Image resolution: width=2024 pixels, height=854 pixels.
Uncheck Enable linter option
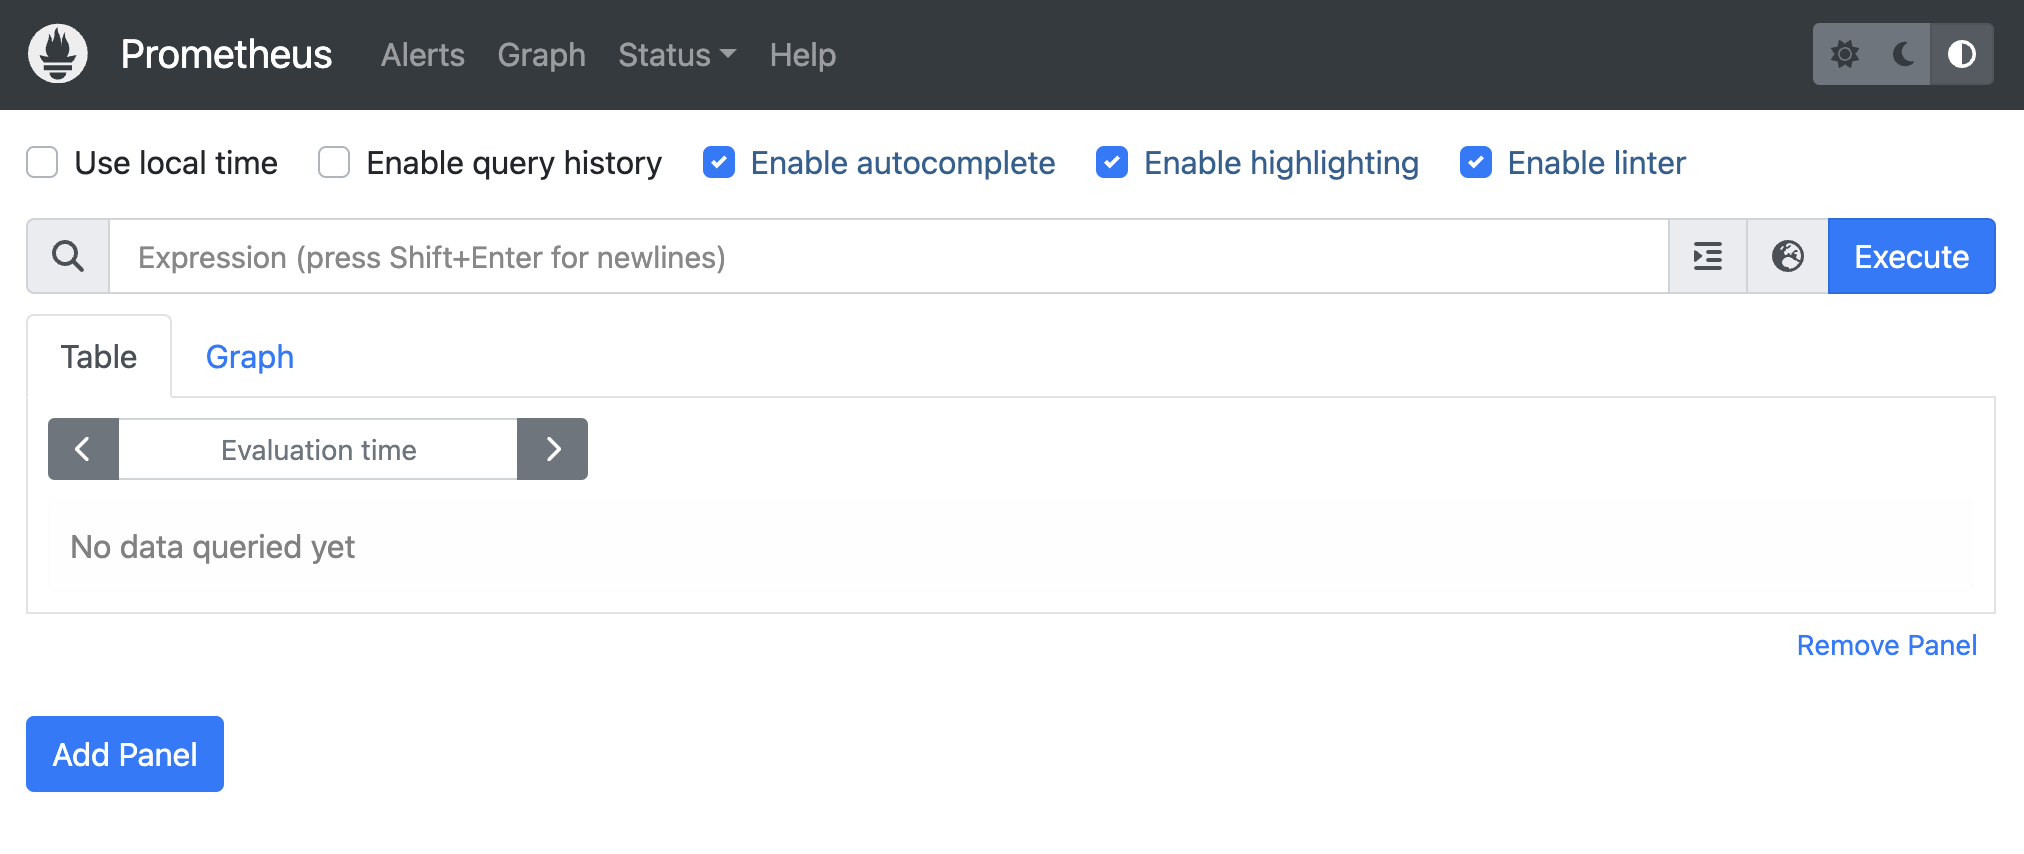1476,162
